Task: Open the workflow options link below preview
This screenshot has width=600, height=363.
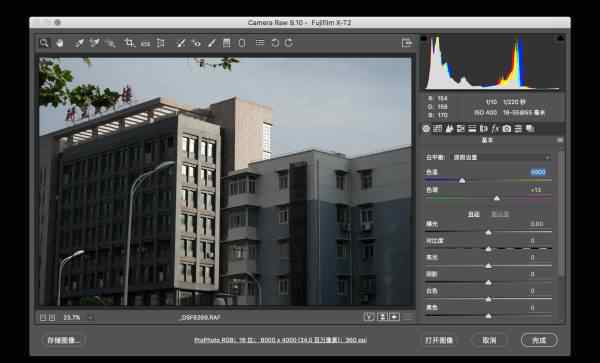Action: pos(280,340)
